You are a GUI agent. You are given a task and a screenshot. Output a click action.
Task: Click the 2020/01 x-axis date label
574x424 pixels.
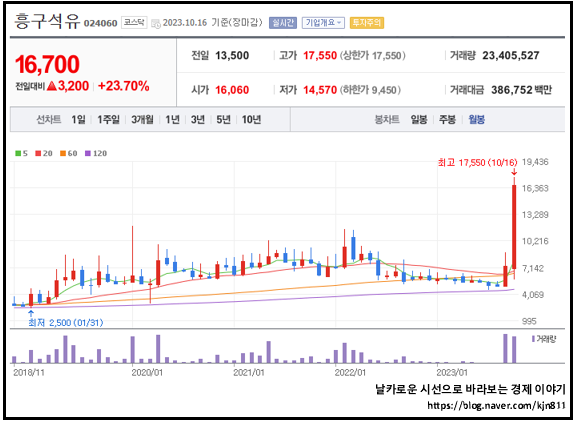click(x=147, y=372)
